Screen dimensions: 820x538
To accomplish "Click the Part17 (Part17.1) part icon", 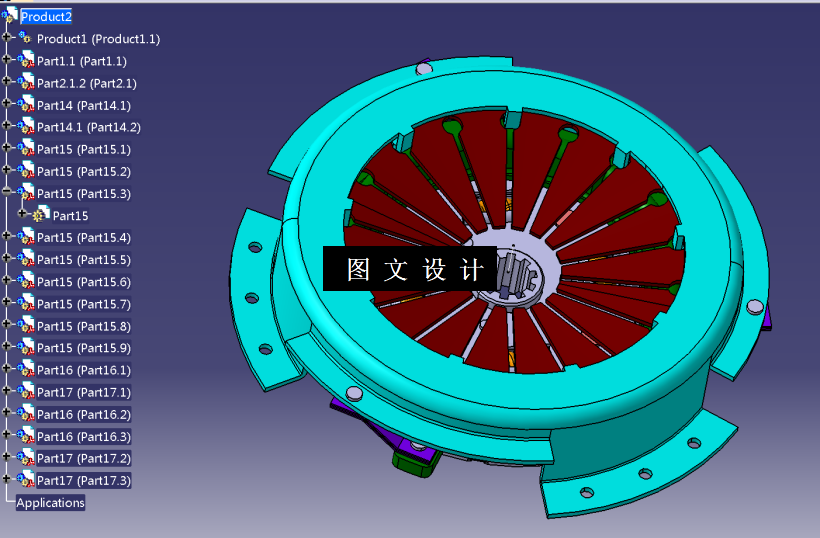I will (26, 391).
